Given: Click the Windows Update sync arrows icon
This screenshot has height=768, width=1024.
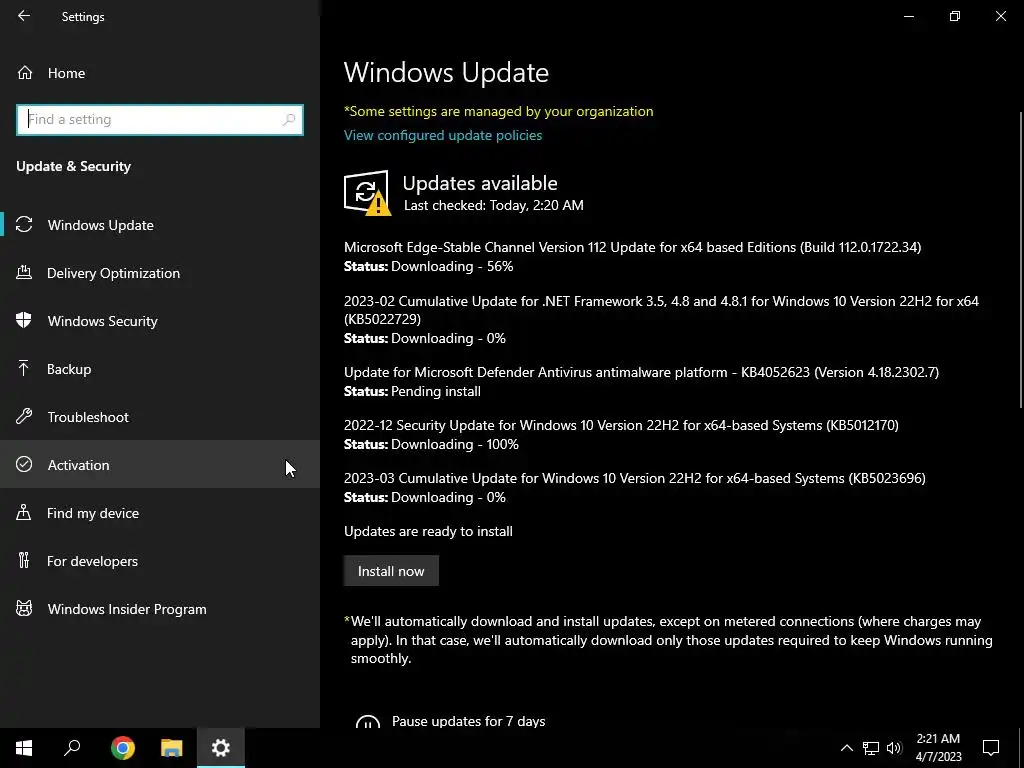Looking at the screenshot, I should point(24,225).
